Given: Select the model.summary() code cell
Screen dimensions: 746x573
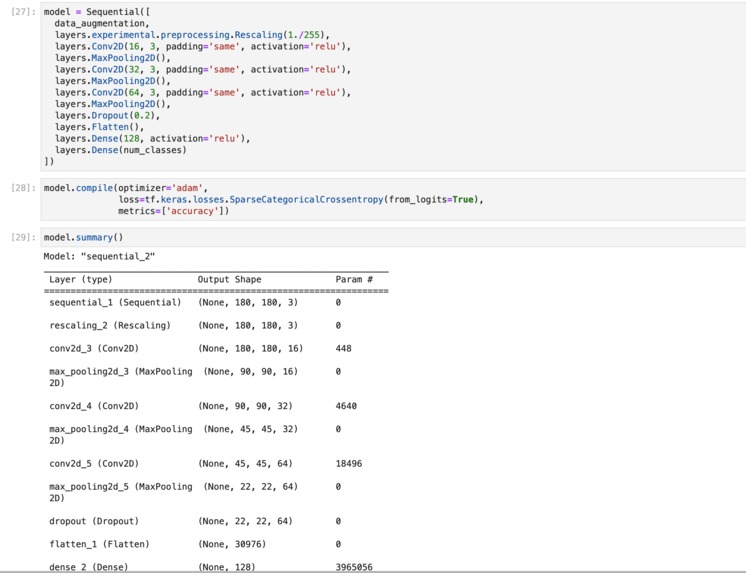Looking at the screenshot, I should pos(393,237).
